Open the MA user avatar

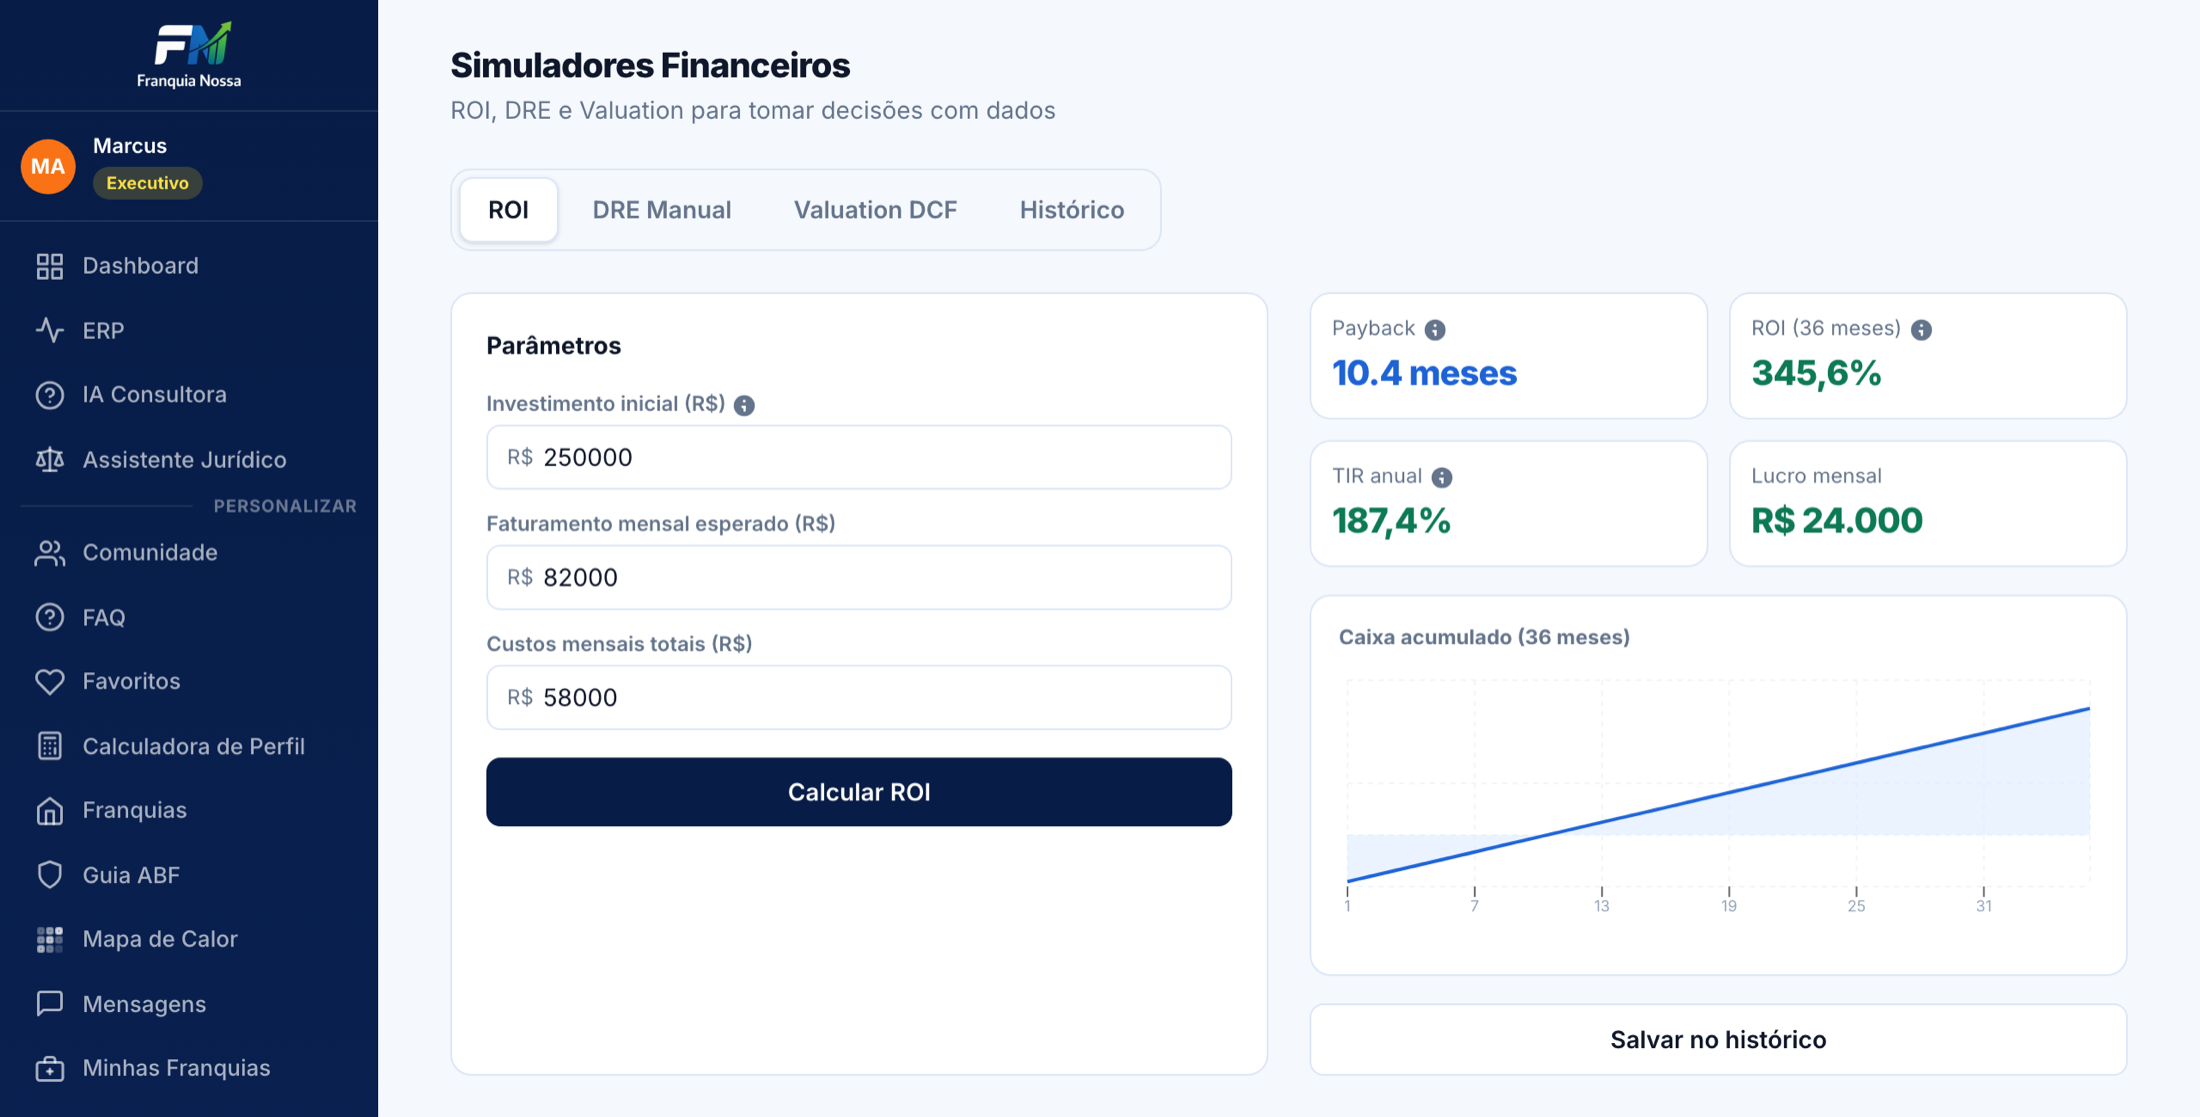coord(48,166)
